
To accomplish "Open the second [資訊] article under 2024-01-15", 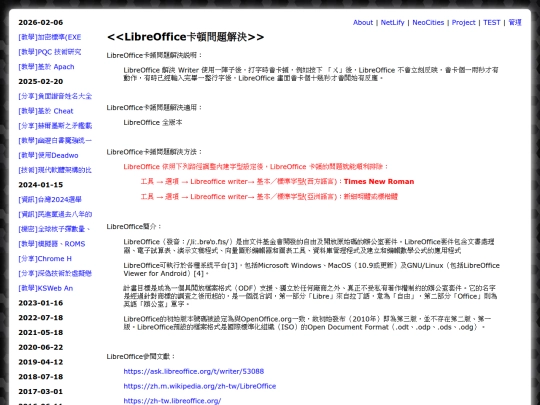I will 55,214.
